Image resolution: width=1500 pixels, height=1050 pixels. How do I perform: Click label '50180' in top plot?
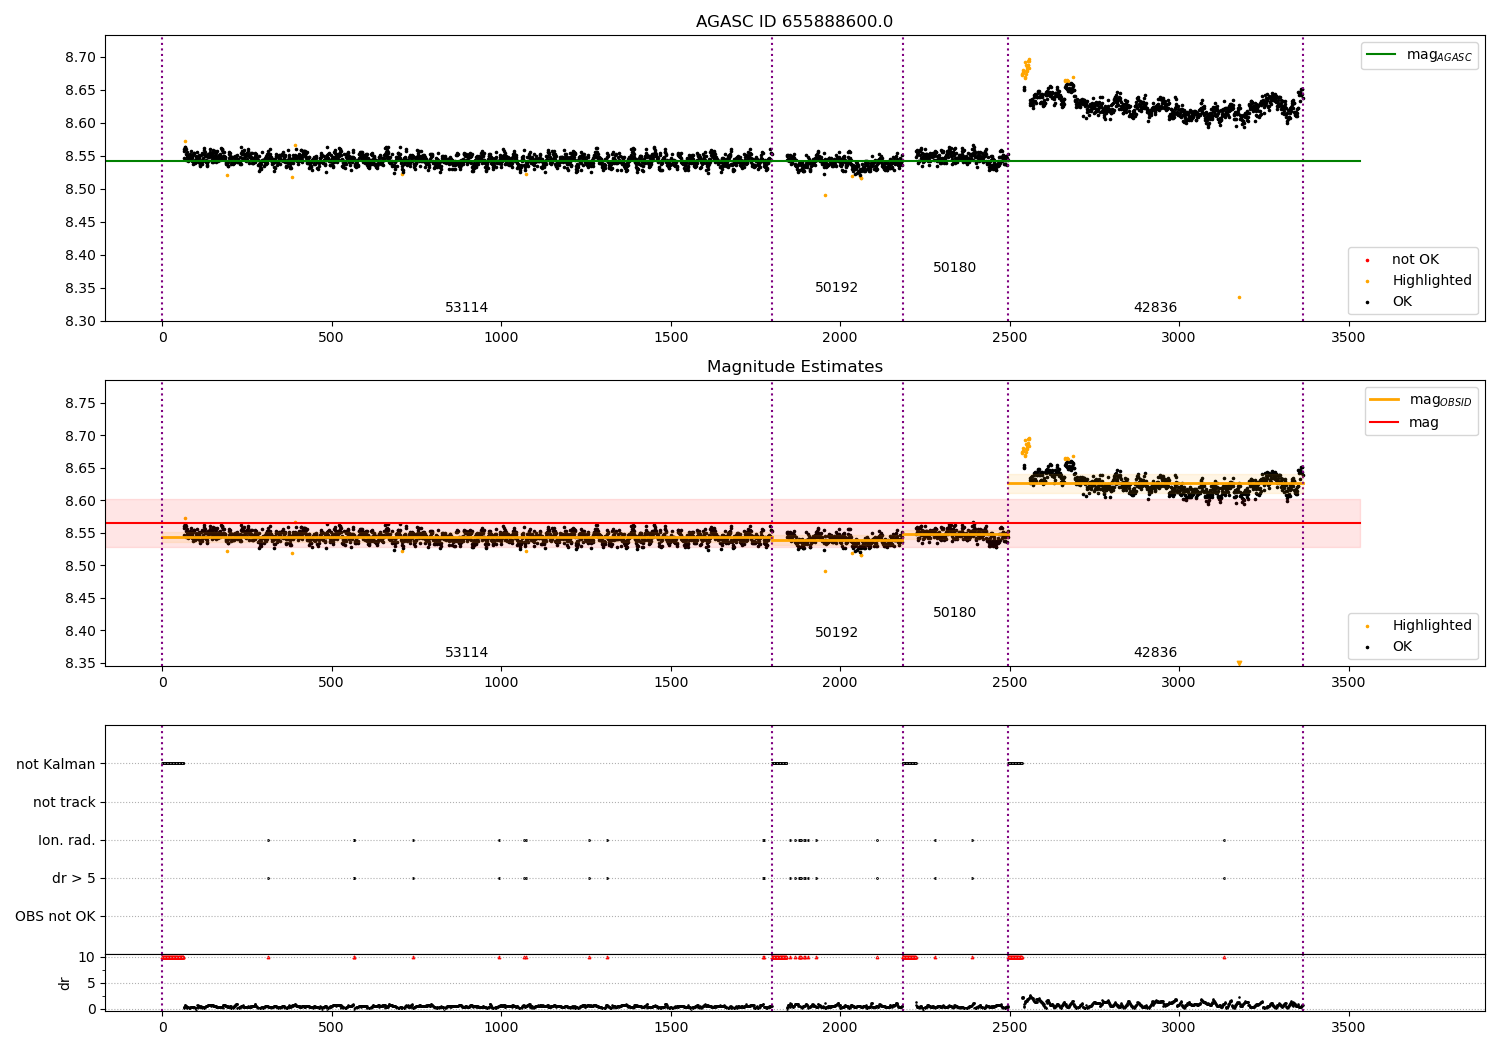point(954,268)
